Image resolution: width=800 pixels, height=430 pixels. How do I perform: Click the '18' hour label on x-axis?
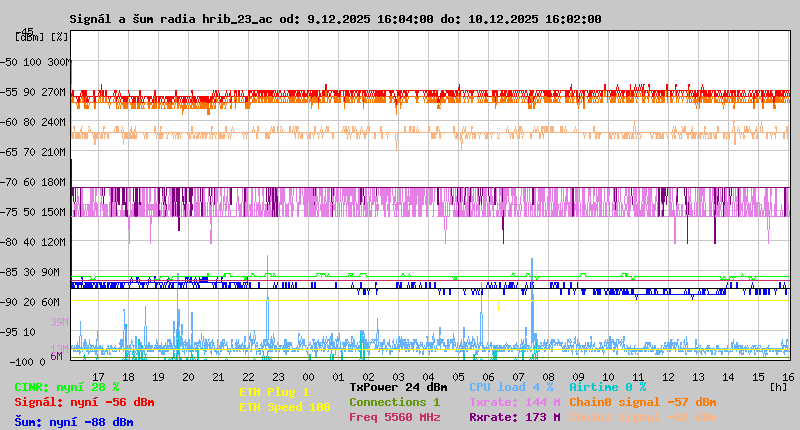click(x=129, y=377)
